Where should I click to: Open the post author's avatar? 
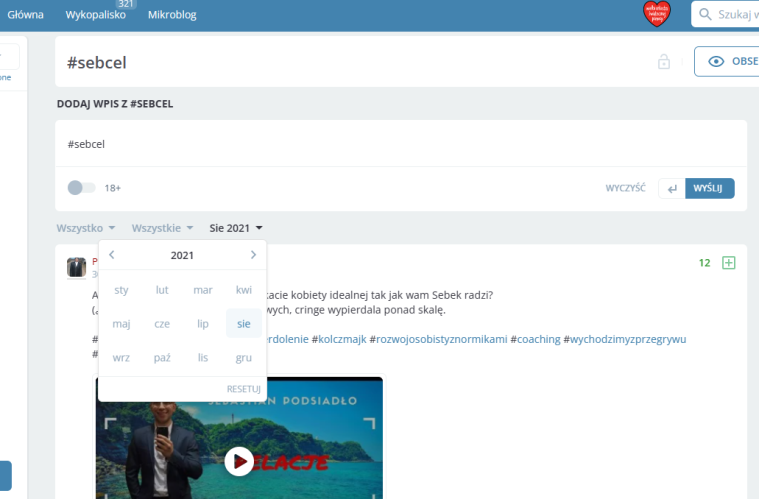tap(76, 267)
